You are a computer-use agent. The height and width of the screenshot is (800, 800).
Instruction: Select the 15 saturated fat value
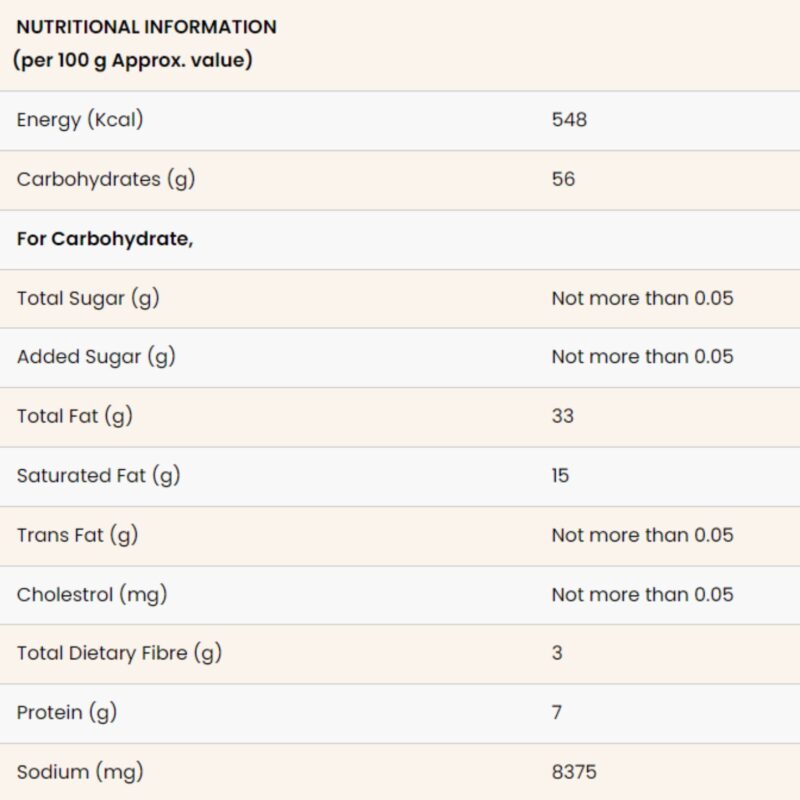560,476
